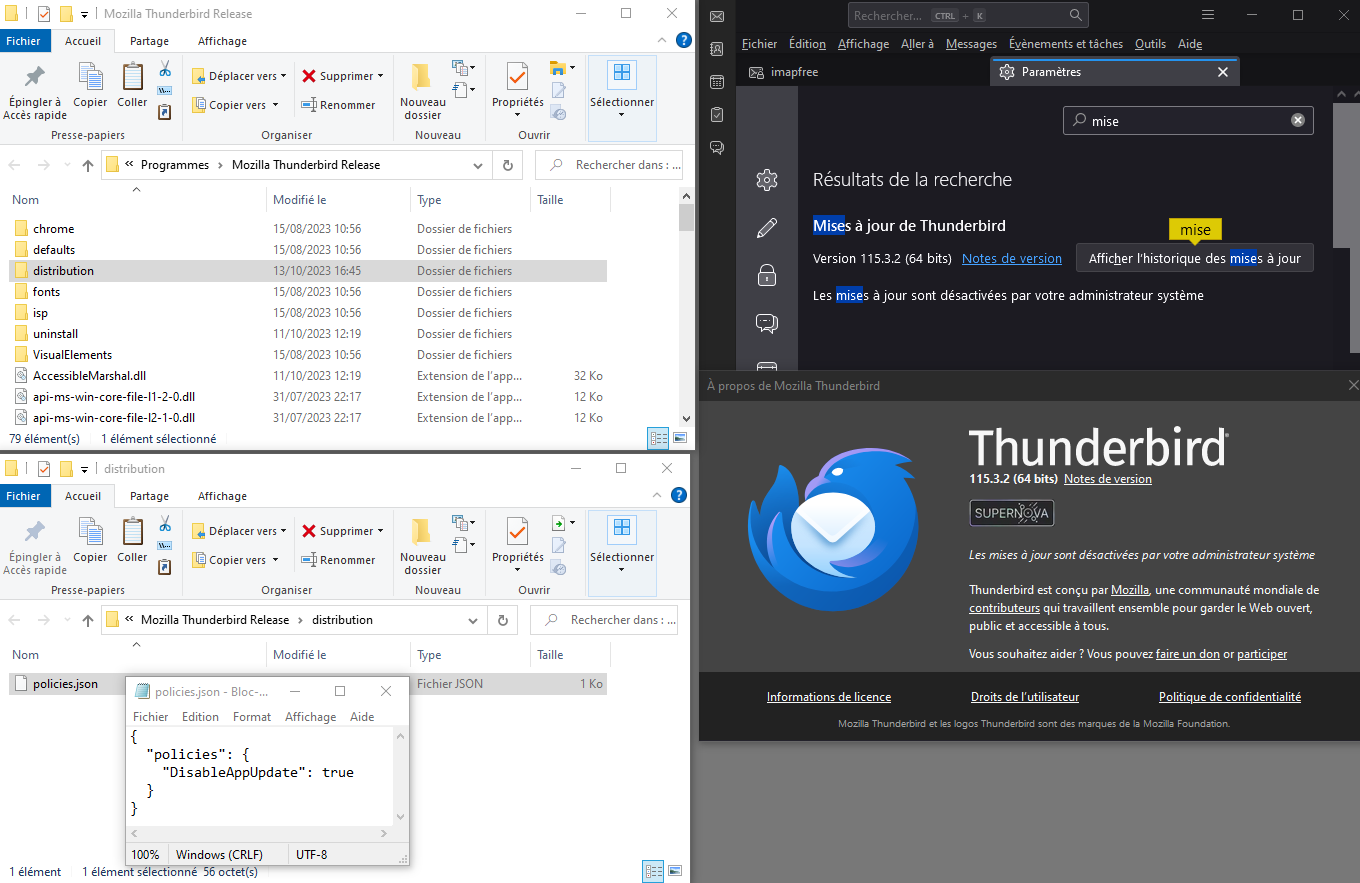Image resolution: width=1360 pixels, height=883 pixels.
Task: Click Épingler à Accès rapide in Mozilla Thunderbird Release window
Action: tap(35, 92)
